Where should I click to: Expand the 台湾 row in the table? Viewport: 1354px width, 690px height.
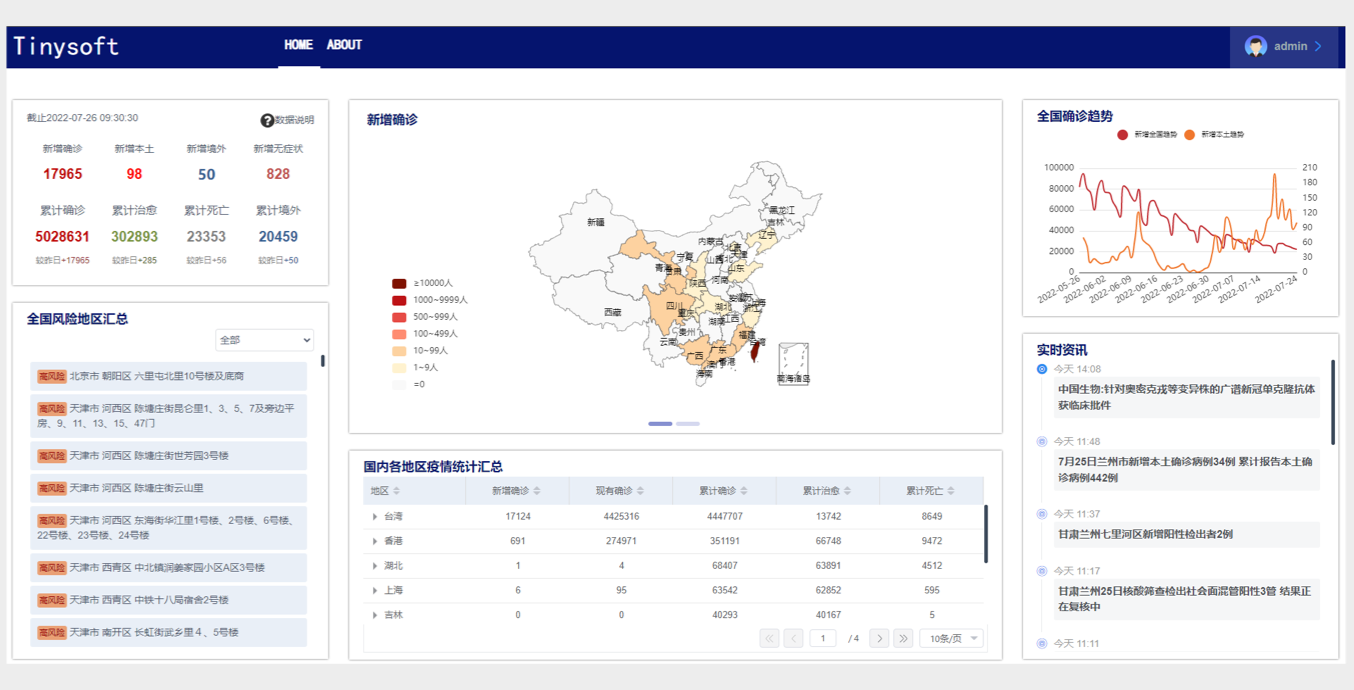click(375, 517)
